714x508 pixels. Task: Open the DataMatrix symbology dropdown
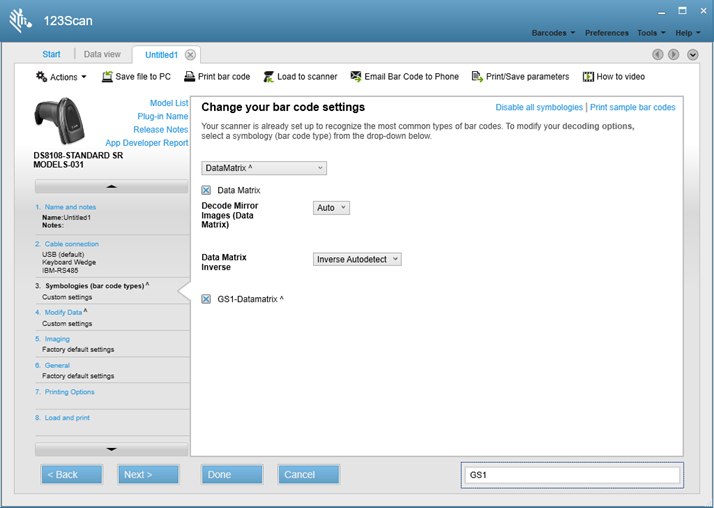coord(264,168)
